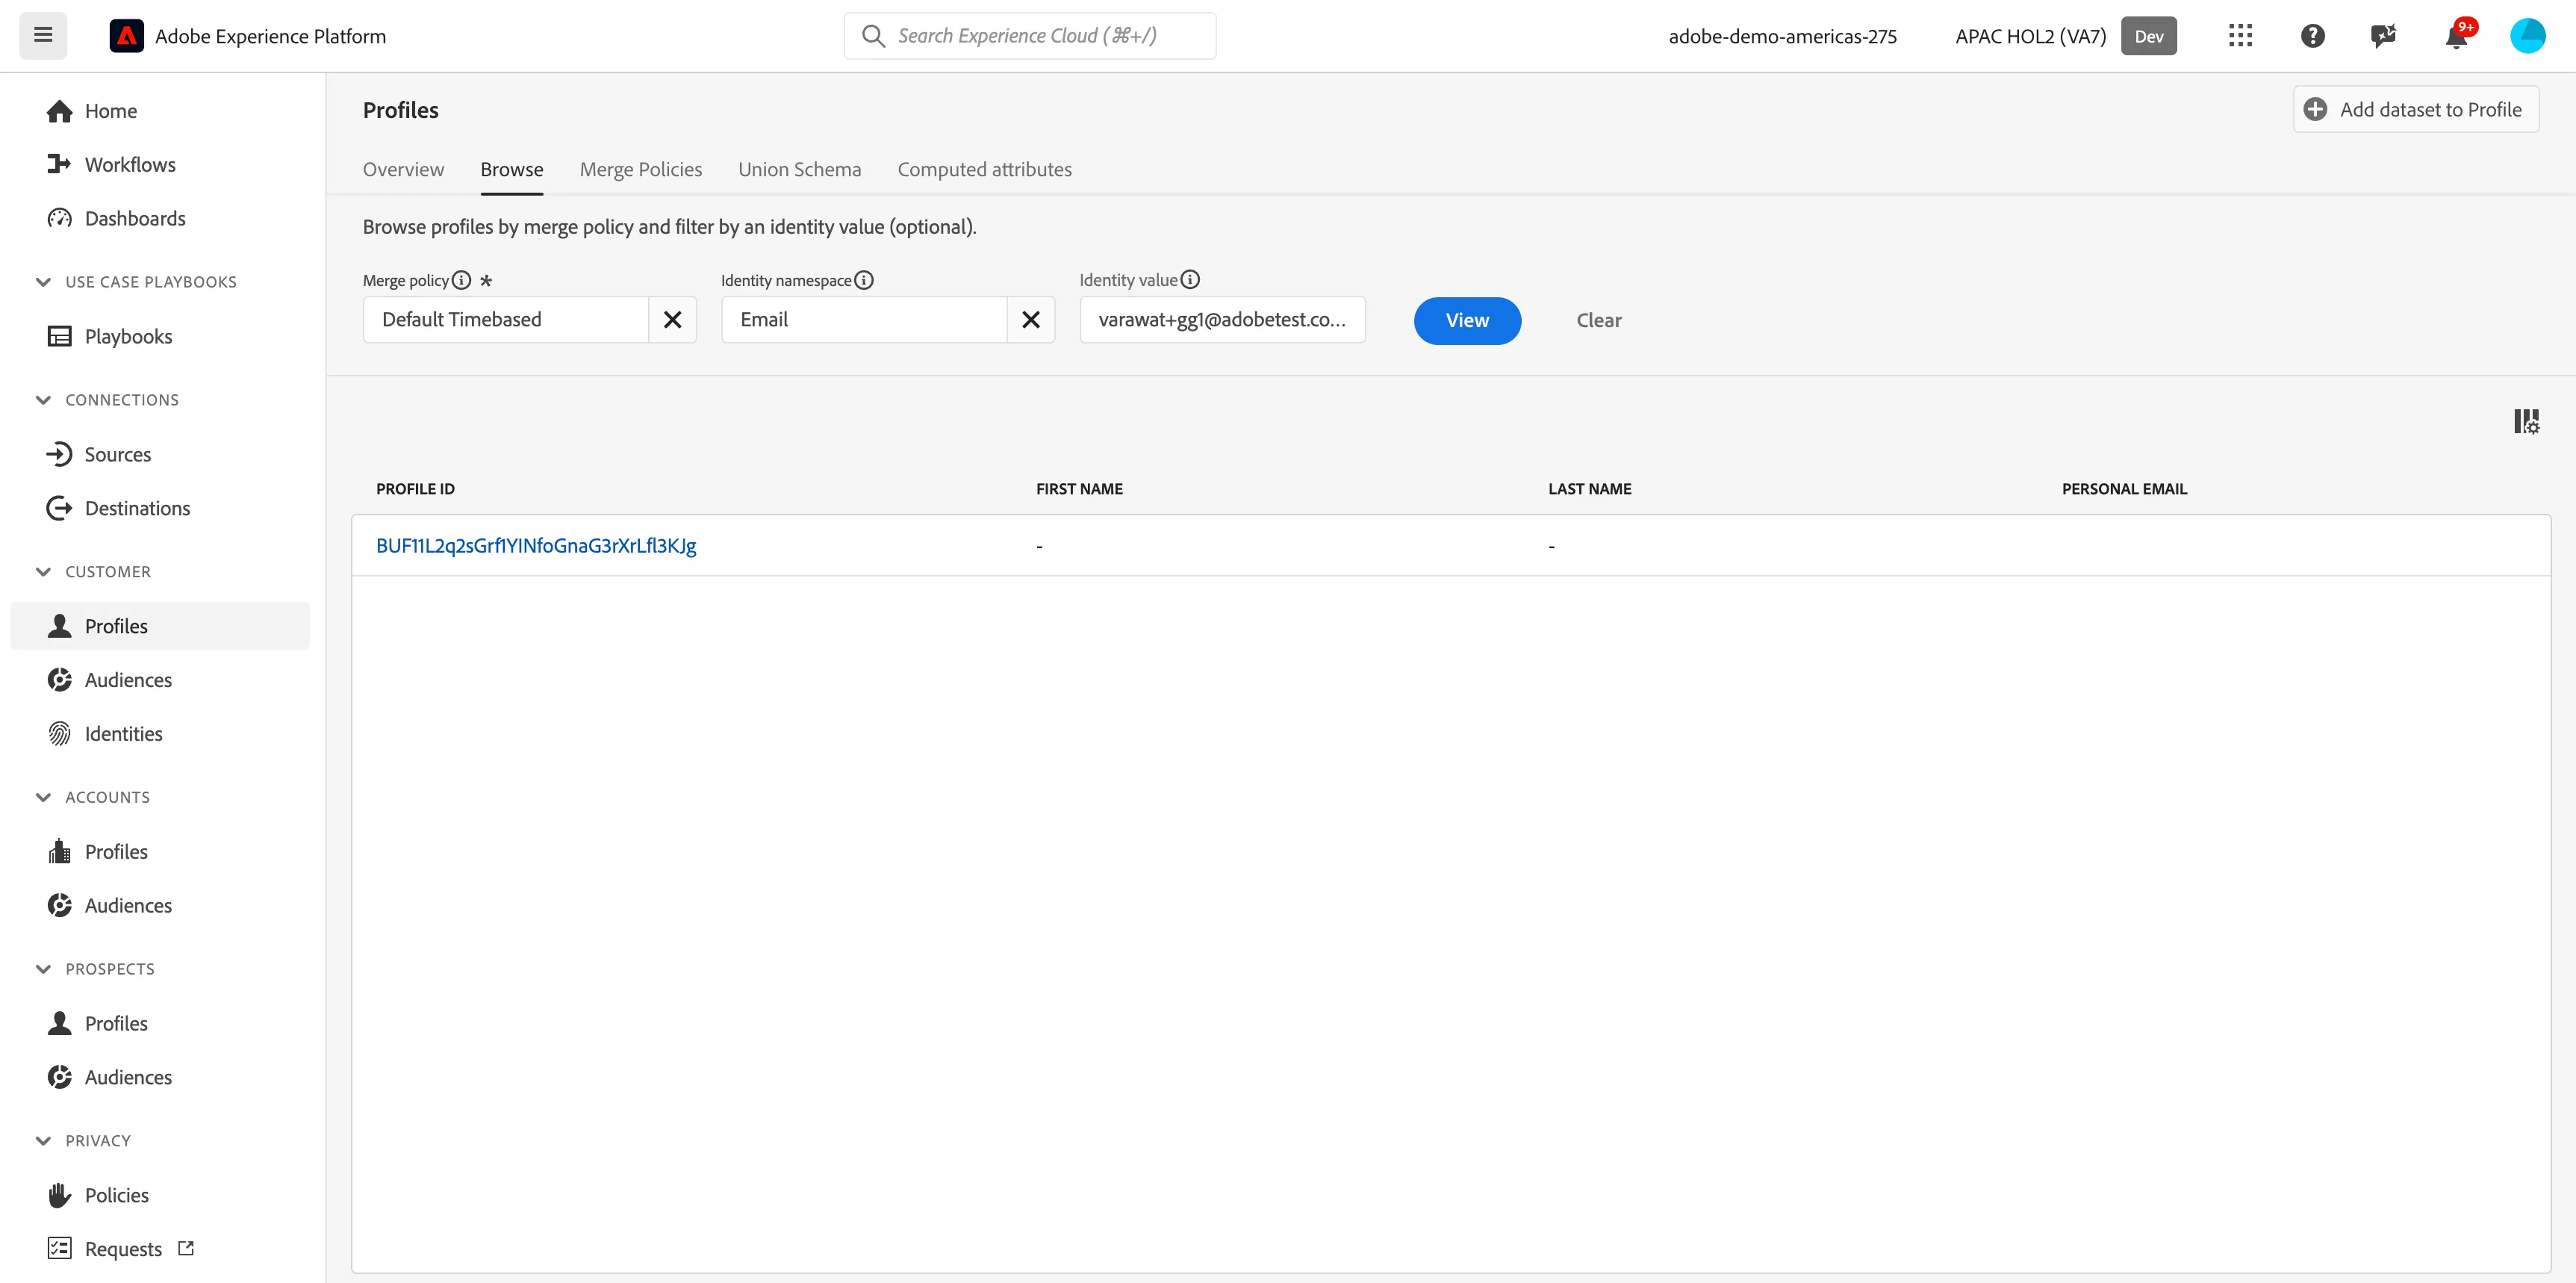The height and width of the screenshot is (1283, 2576).
Task: Open profile BUF11L2q2sGrf1YINfoGnaG3rXrLfl3KJg link
Action: tap(536, 546)
